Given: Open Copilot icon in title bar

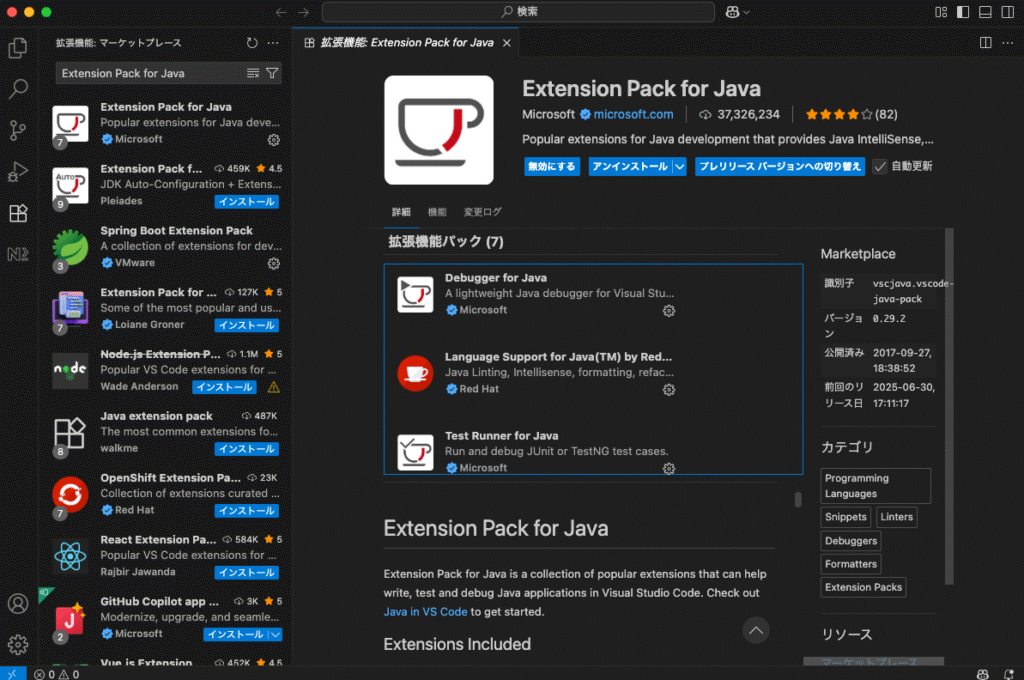Looking at the screenshot, I should (732, 12).
